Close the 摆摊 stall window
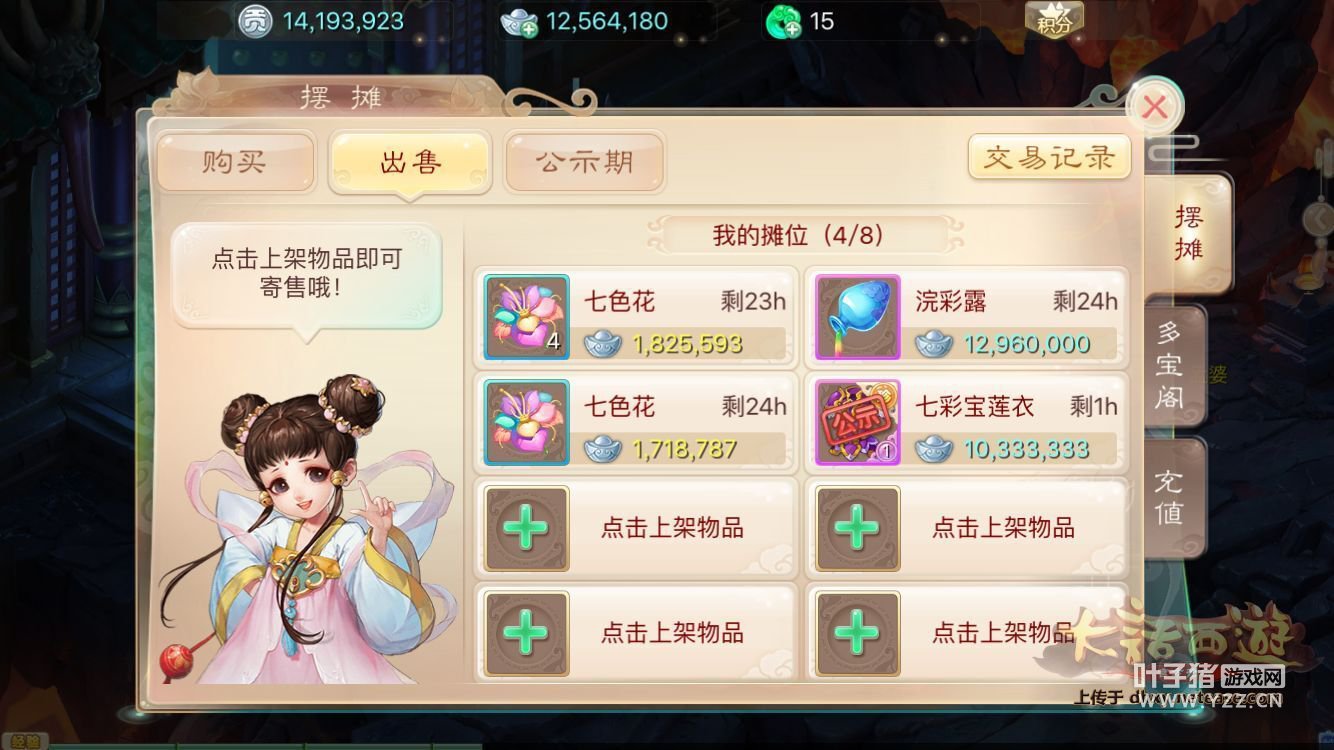This screenshot has width=1334, height=750. coord(1155,107)
